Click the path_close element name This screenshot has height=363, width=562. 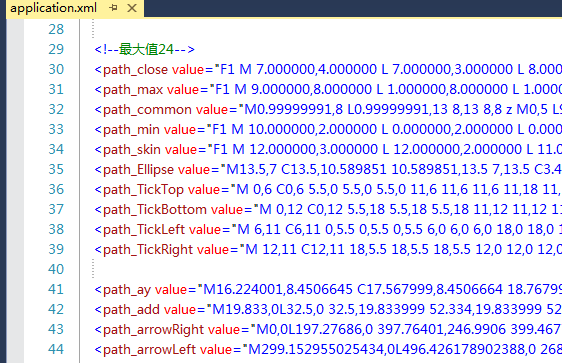(135, 70)
